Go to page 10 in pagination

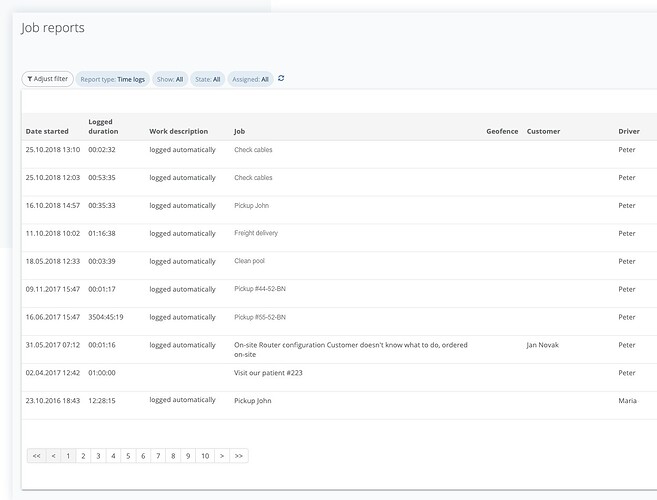click(x=205, y=456)
